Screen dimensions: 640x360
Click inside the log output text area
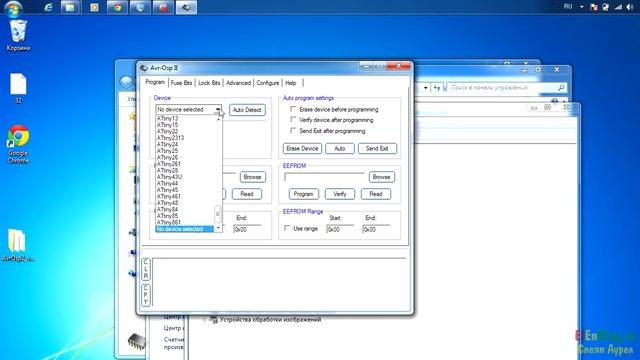(x=280, y=282)
